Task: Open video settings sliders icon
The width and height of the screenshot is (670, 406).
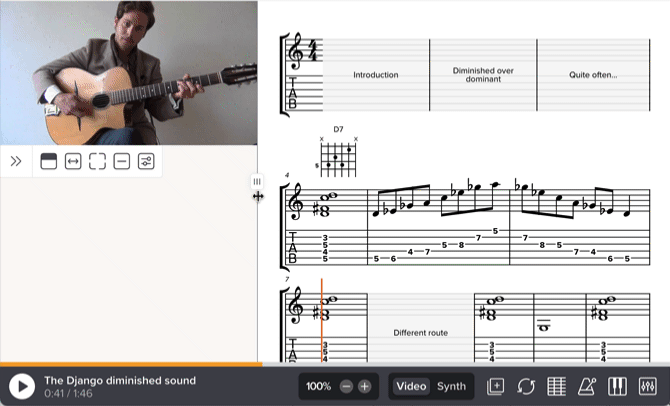Action: click(146, 161)
